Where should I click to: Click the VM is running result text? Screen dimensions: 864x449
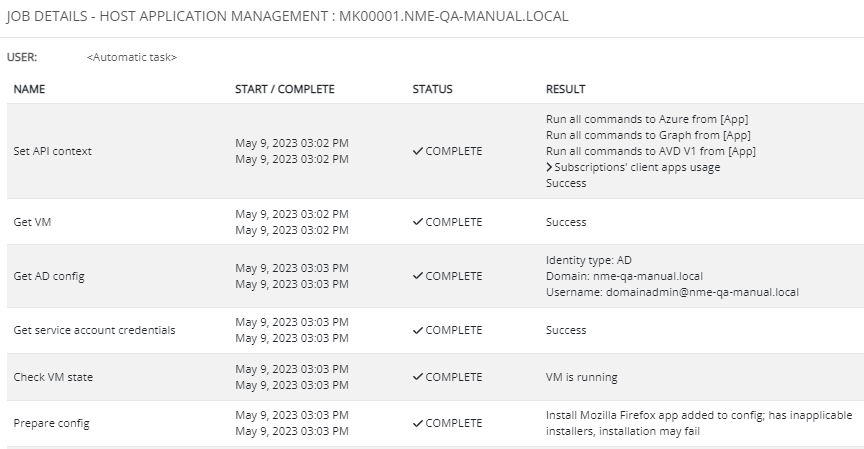[581, 377]
